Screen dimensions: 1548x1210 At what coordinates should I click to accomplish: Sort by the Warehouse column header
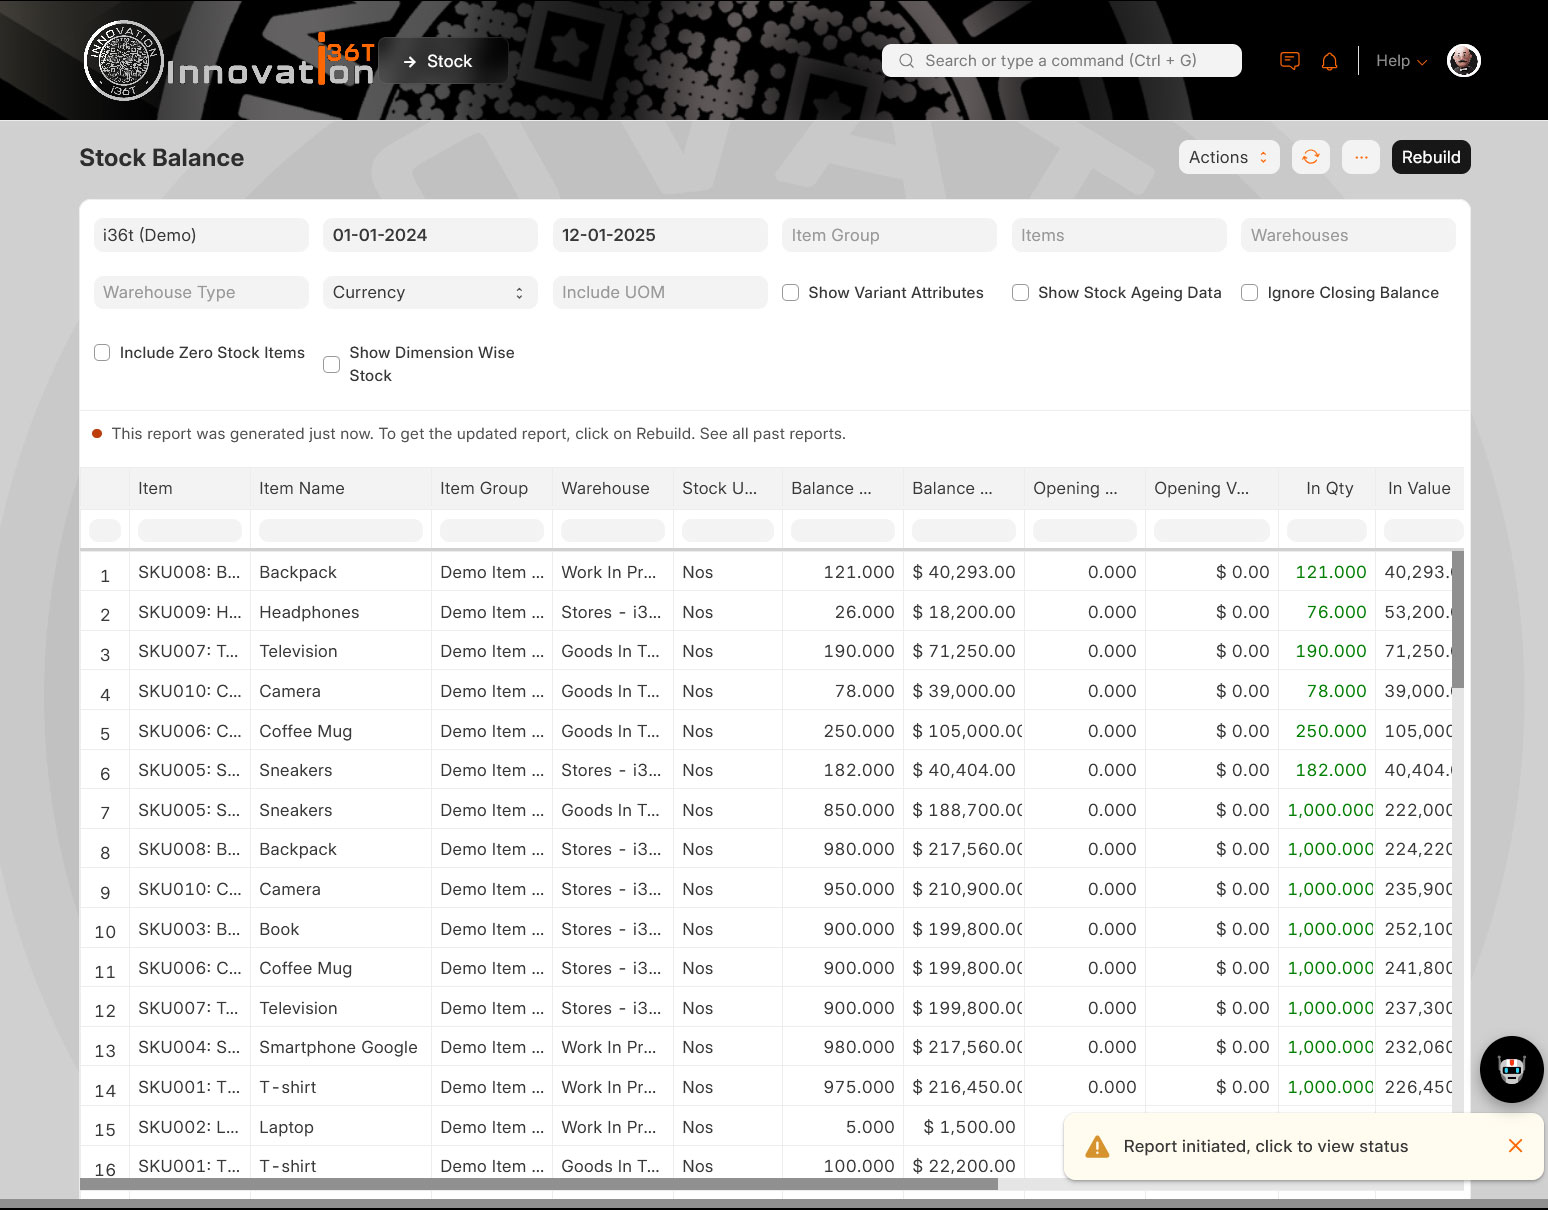pos(605,488)
